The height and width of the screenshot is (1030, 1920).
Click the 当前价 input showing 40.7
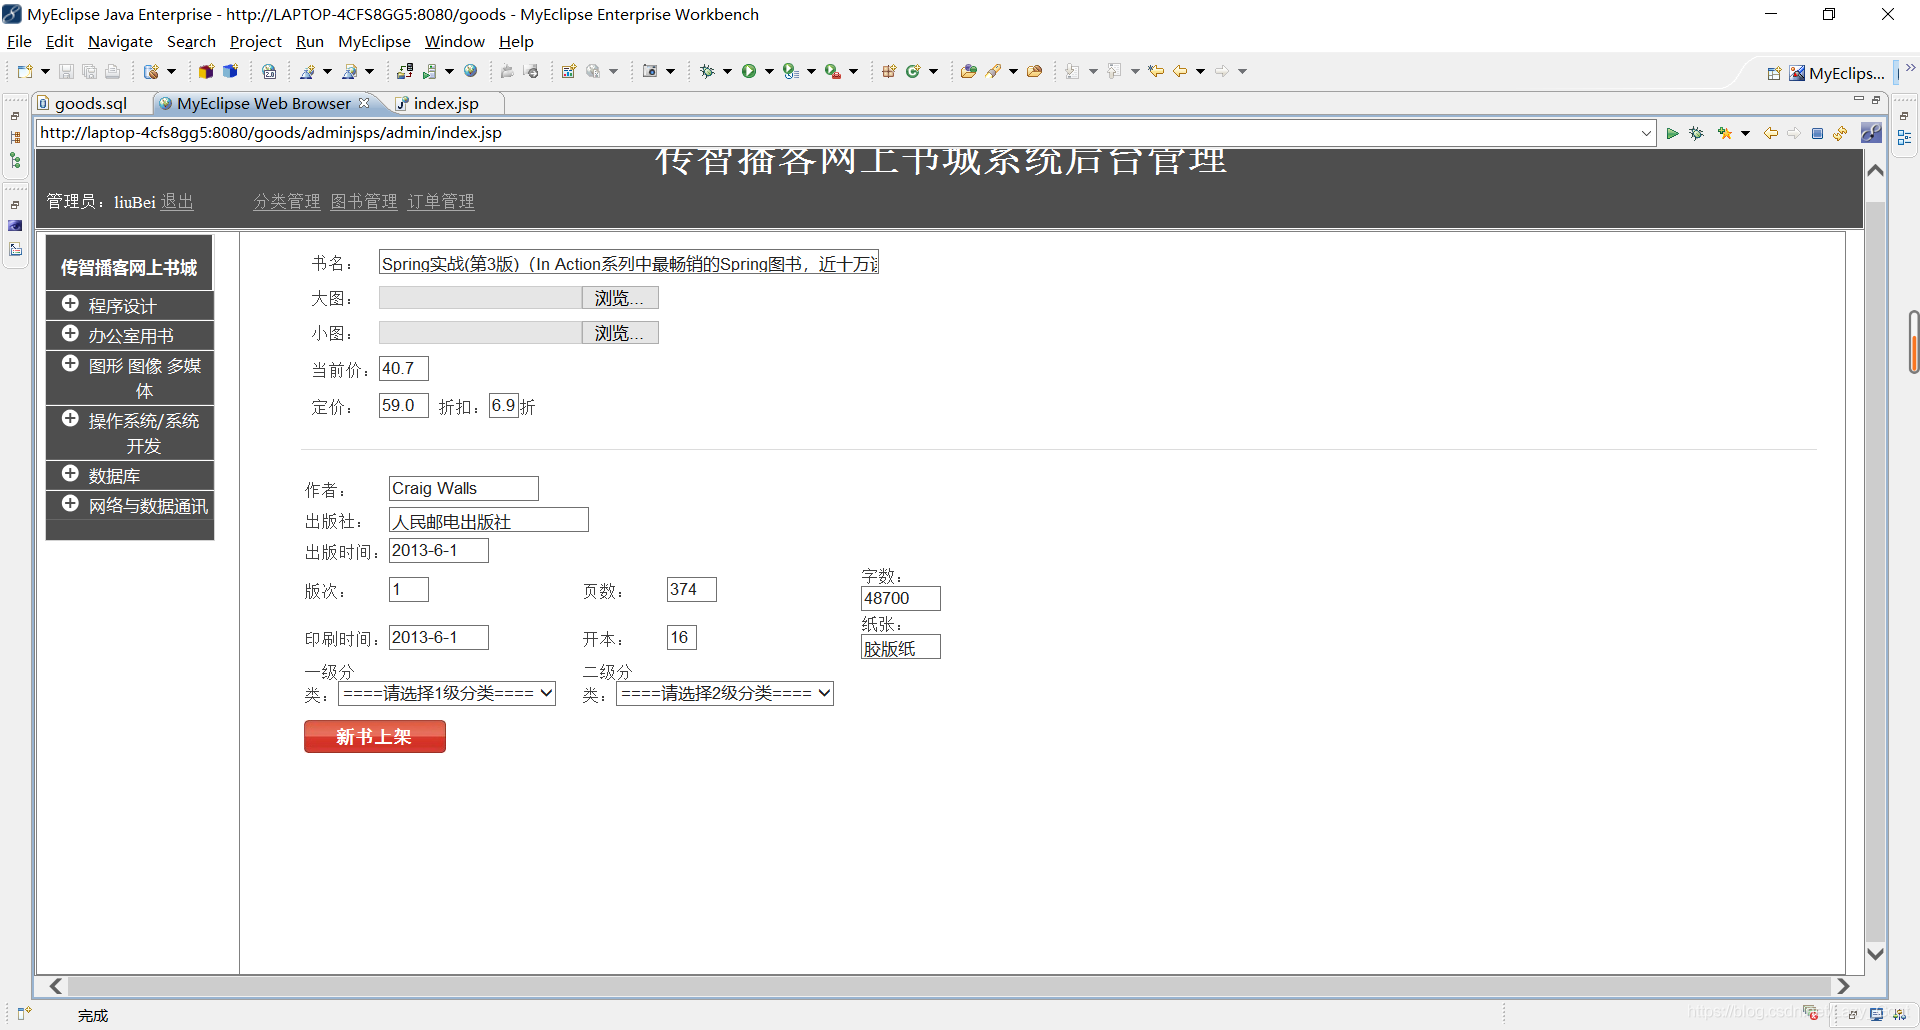click(404, 369)
